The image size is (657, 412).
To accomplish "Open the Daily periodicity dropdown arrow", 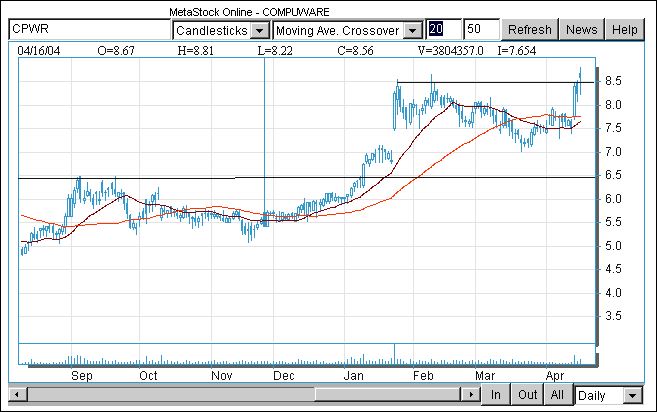I will tap(633, 396).
